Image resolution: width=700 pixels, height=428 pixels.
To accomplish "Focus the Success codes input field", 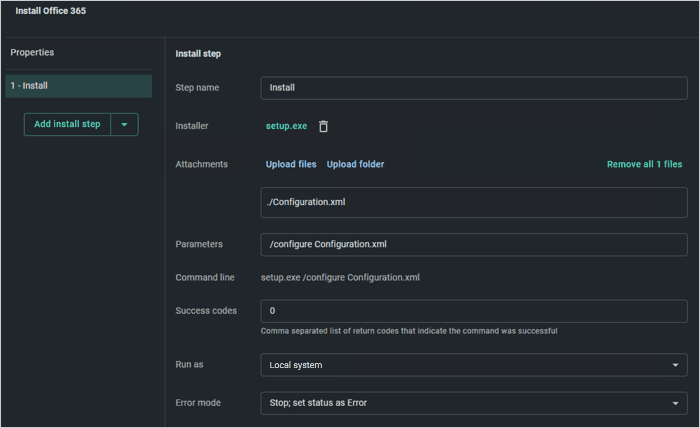I will tap(474, 311).
